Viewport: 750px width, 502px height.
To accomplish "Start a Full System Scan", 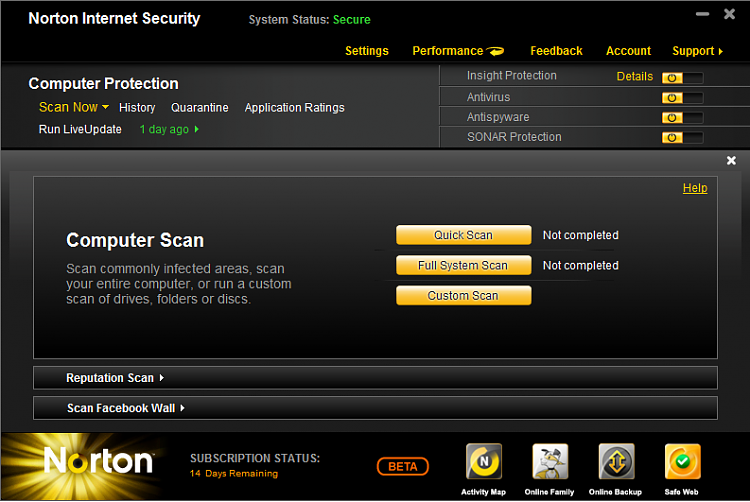I will (x=463, y=265).
